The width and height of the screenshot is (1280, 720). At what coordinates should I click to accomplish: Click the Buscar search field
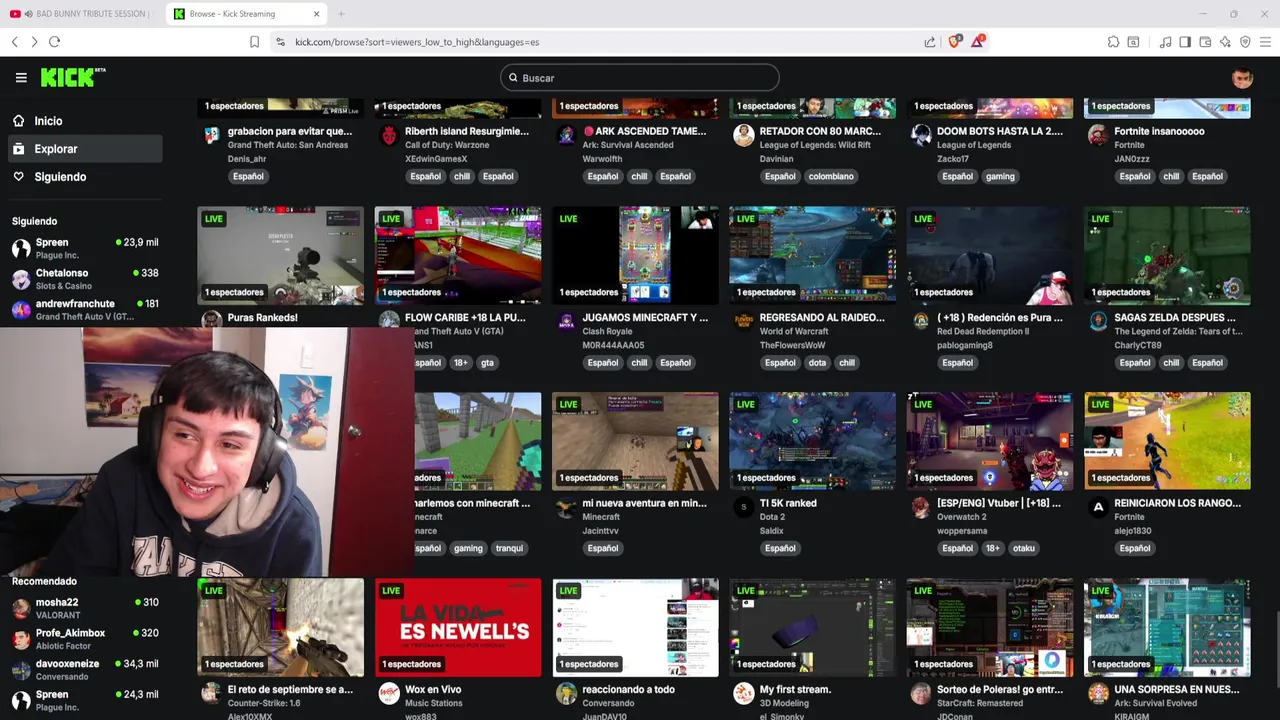point(639,78)
